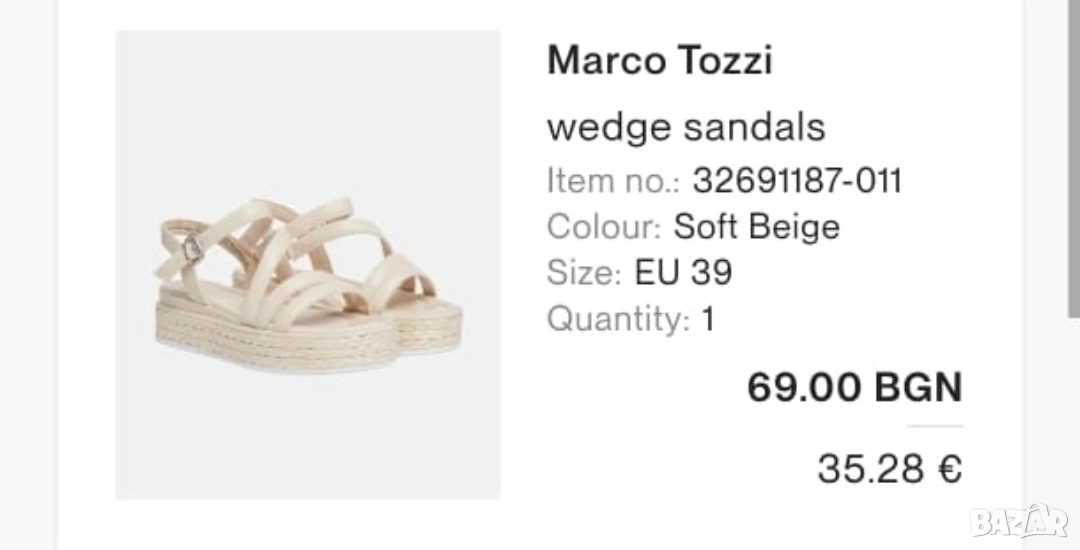Viewport: 1080px width, 550px height.
Task: Select the Soft Beige colour value
Action: (756, 227)
